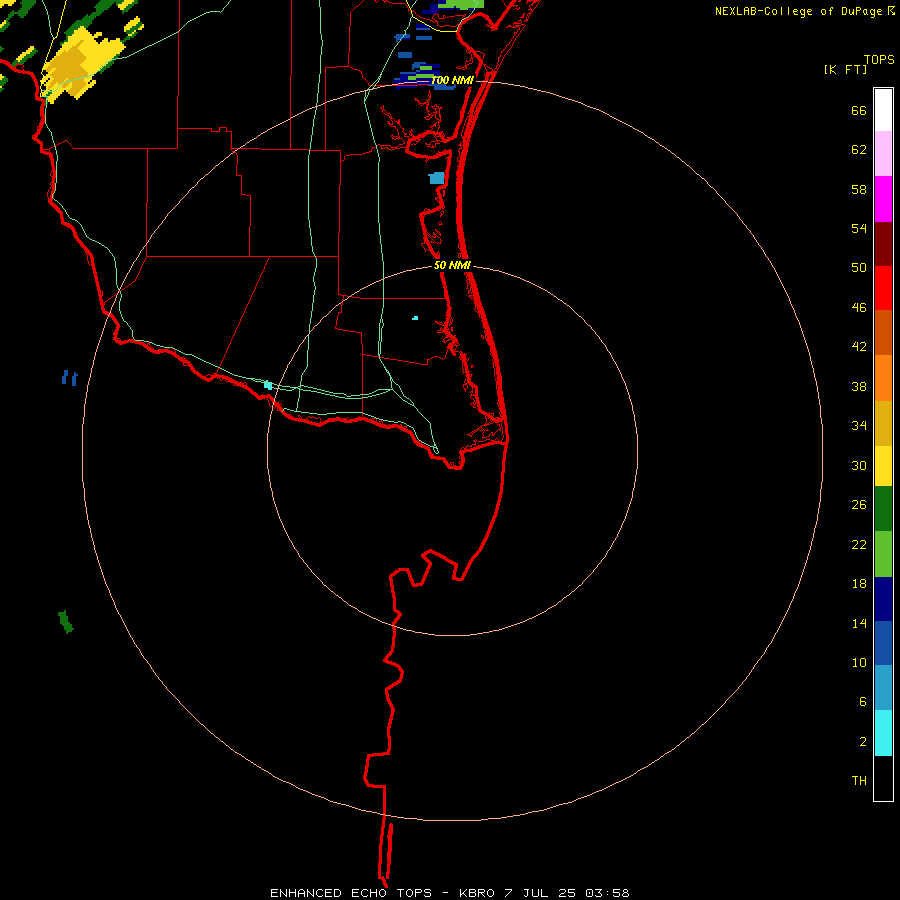
Task: Click the 26 legend value
Action: tap(859, 505)
